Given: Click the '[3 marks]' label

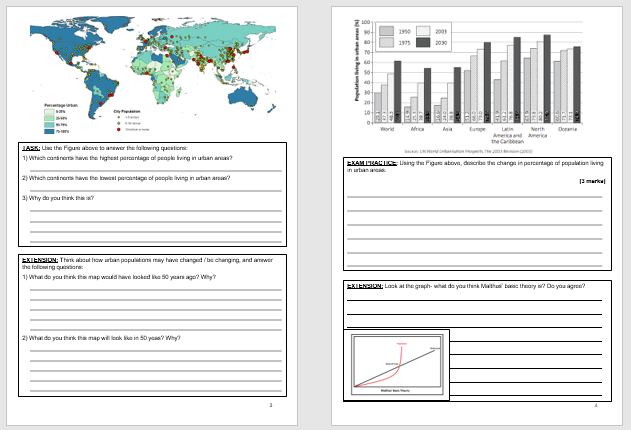Looking at the screenshot, I should pyautogui.click(x=592, y=181).
